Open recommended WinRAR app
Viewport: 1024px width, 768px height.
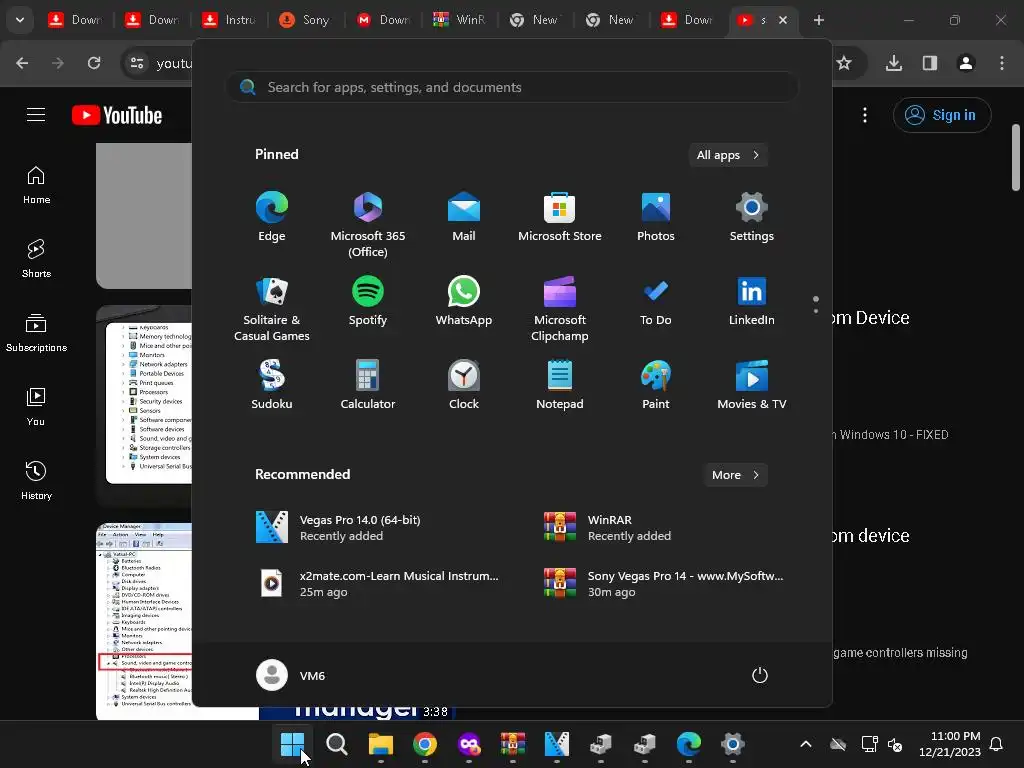[x=607, y=528]
